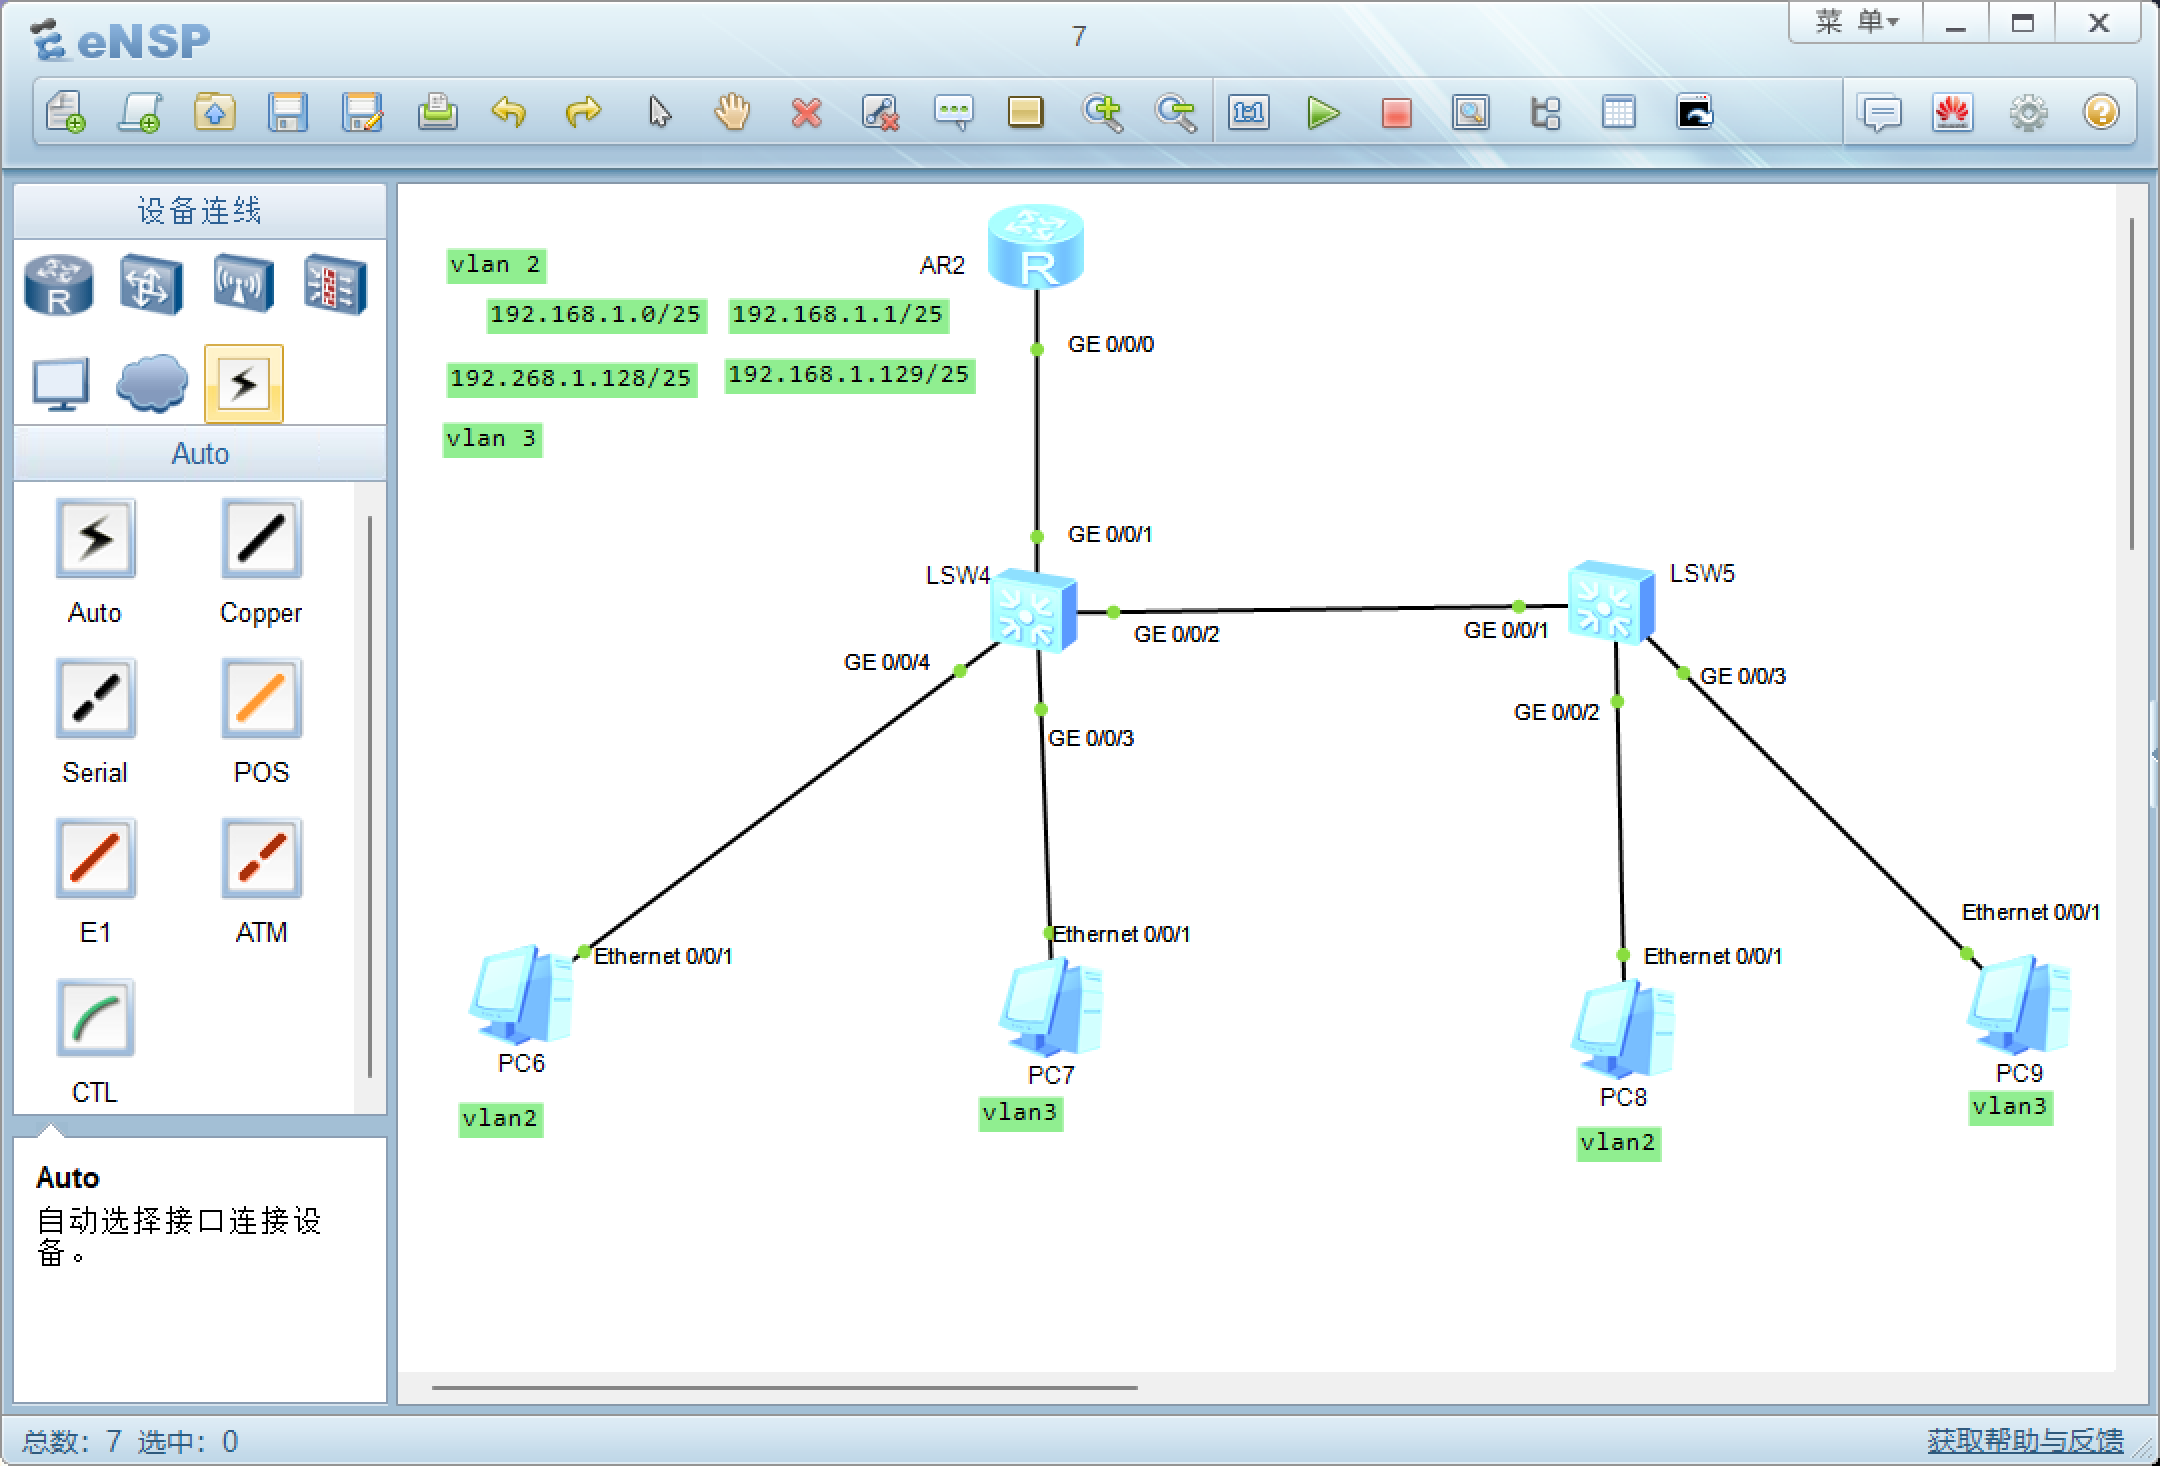The image size is (2160, 1466).
Task: Pick the firewall device category icon
Action: coord(335,285)
